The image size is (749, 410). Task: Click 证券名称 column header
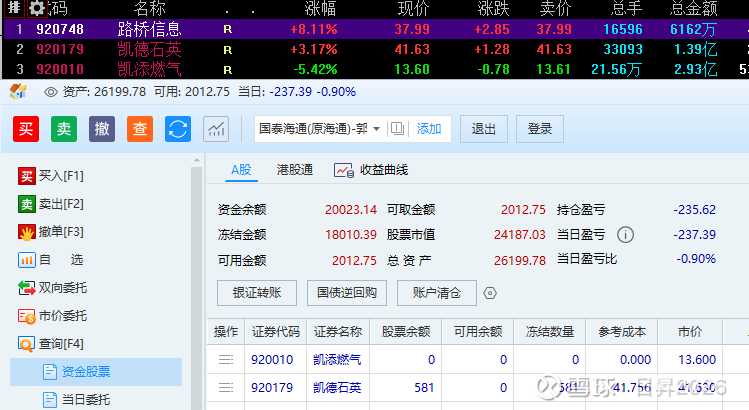coord(338,332)
